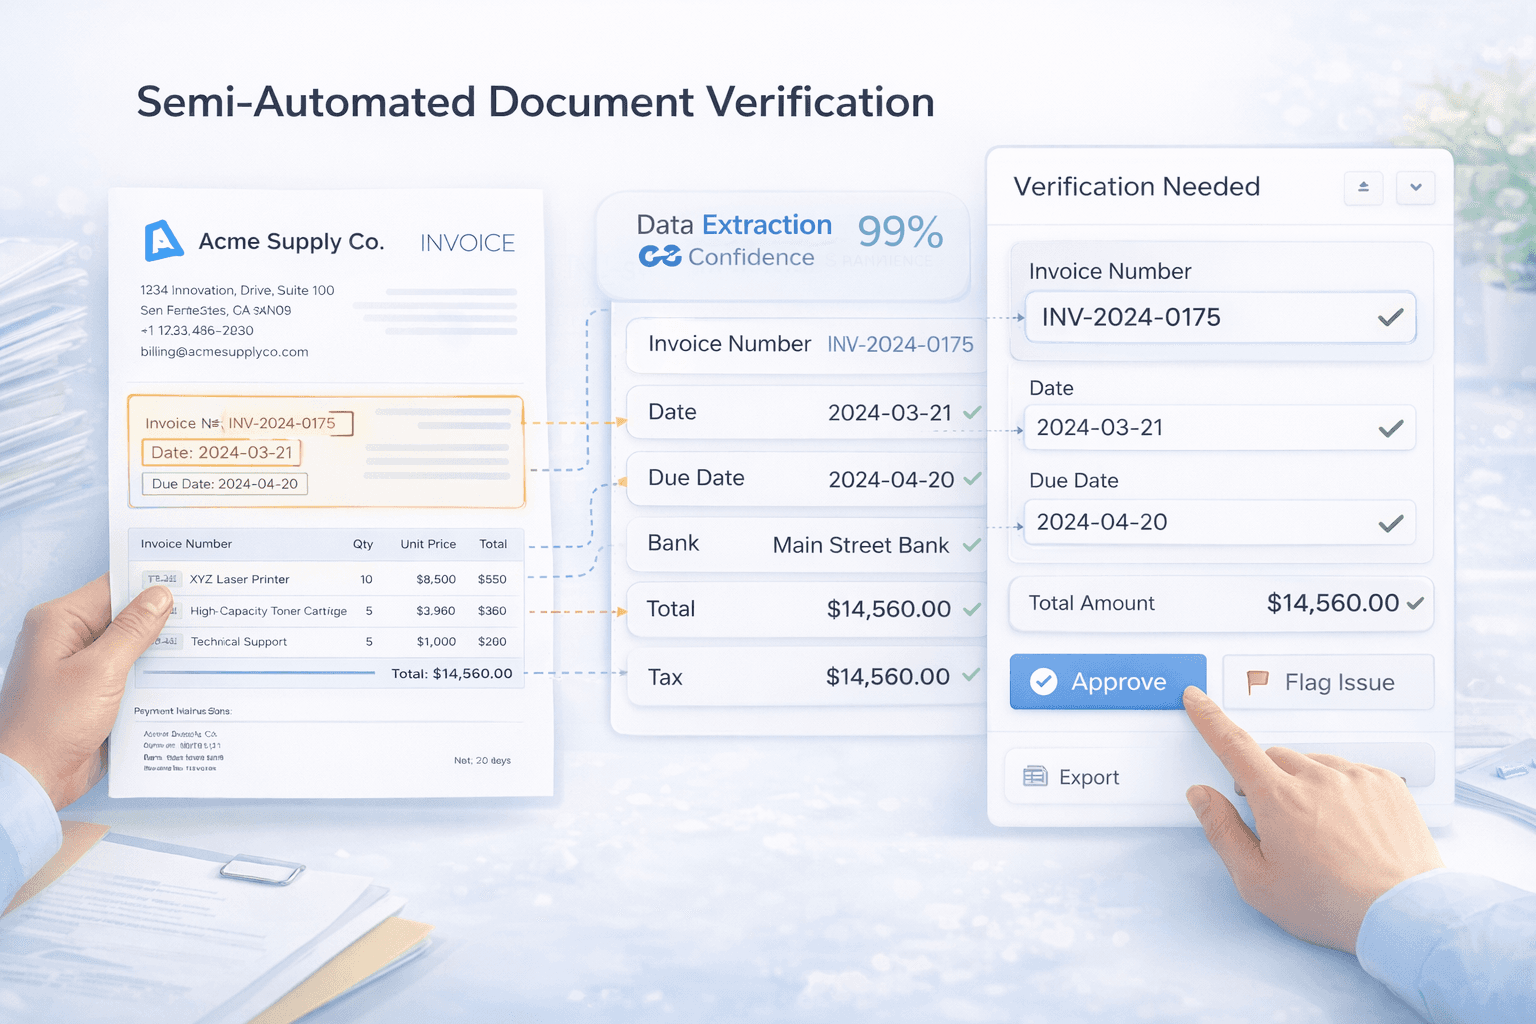Click the green check on extracted Due Date row
Screen dimensions: 1536x1024
pos(972,479)
